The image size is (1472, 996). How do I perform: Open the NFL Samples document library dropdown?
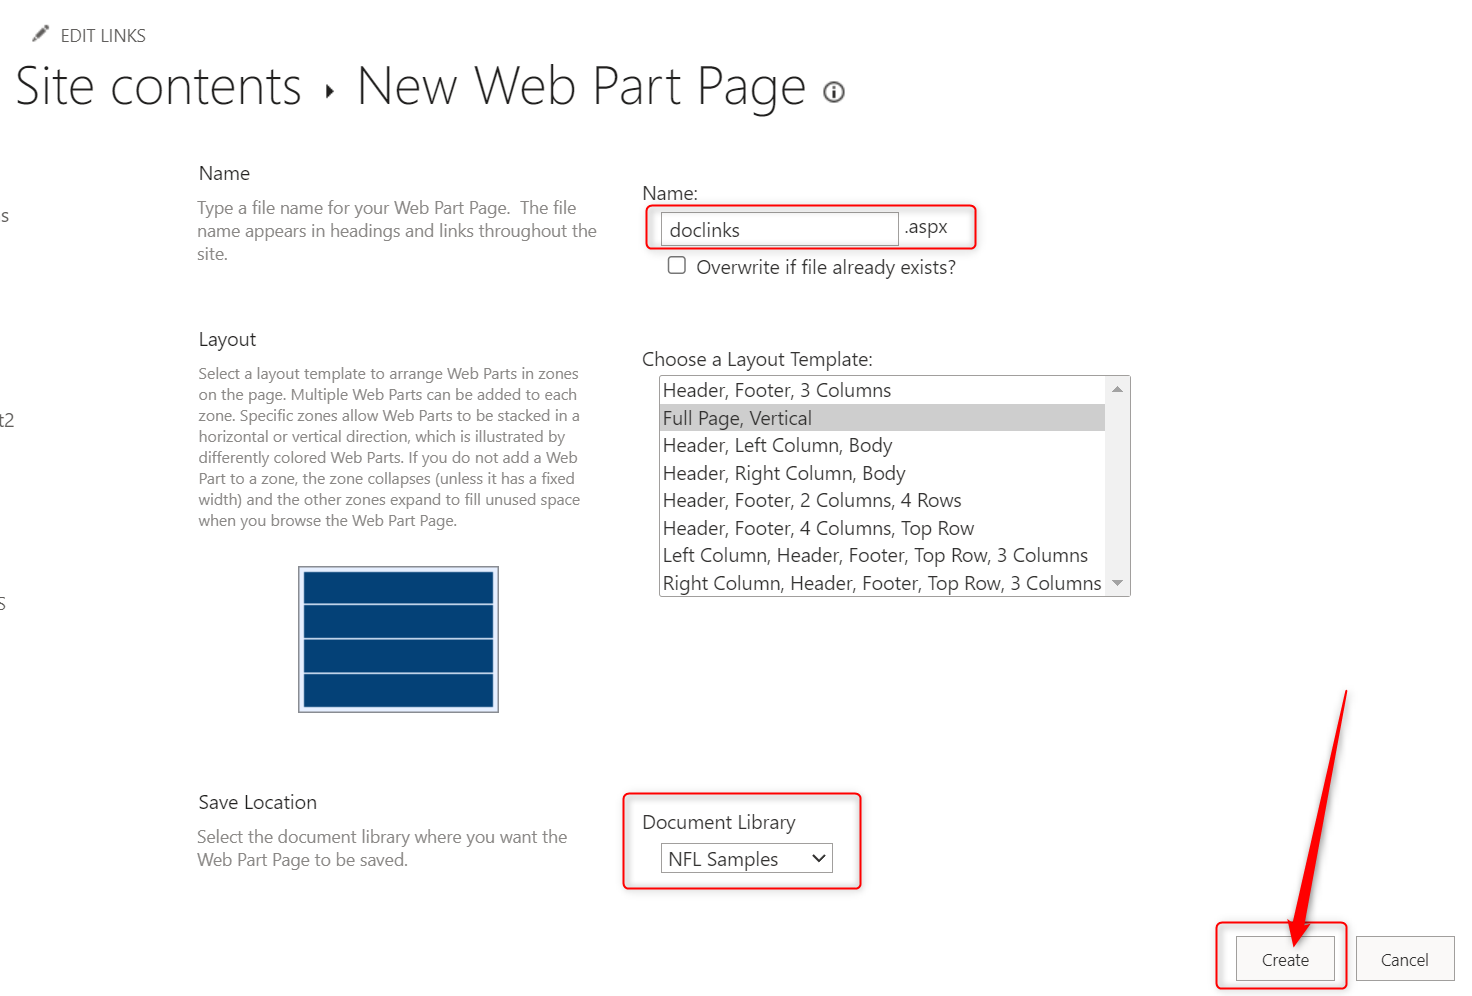746,858
